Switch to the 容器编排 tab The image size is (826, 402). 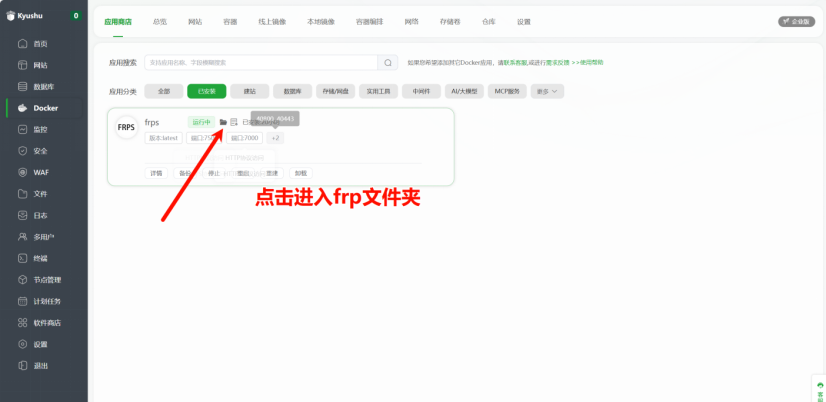coord(369,22)
